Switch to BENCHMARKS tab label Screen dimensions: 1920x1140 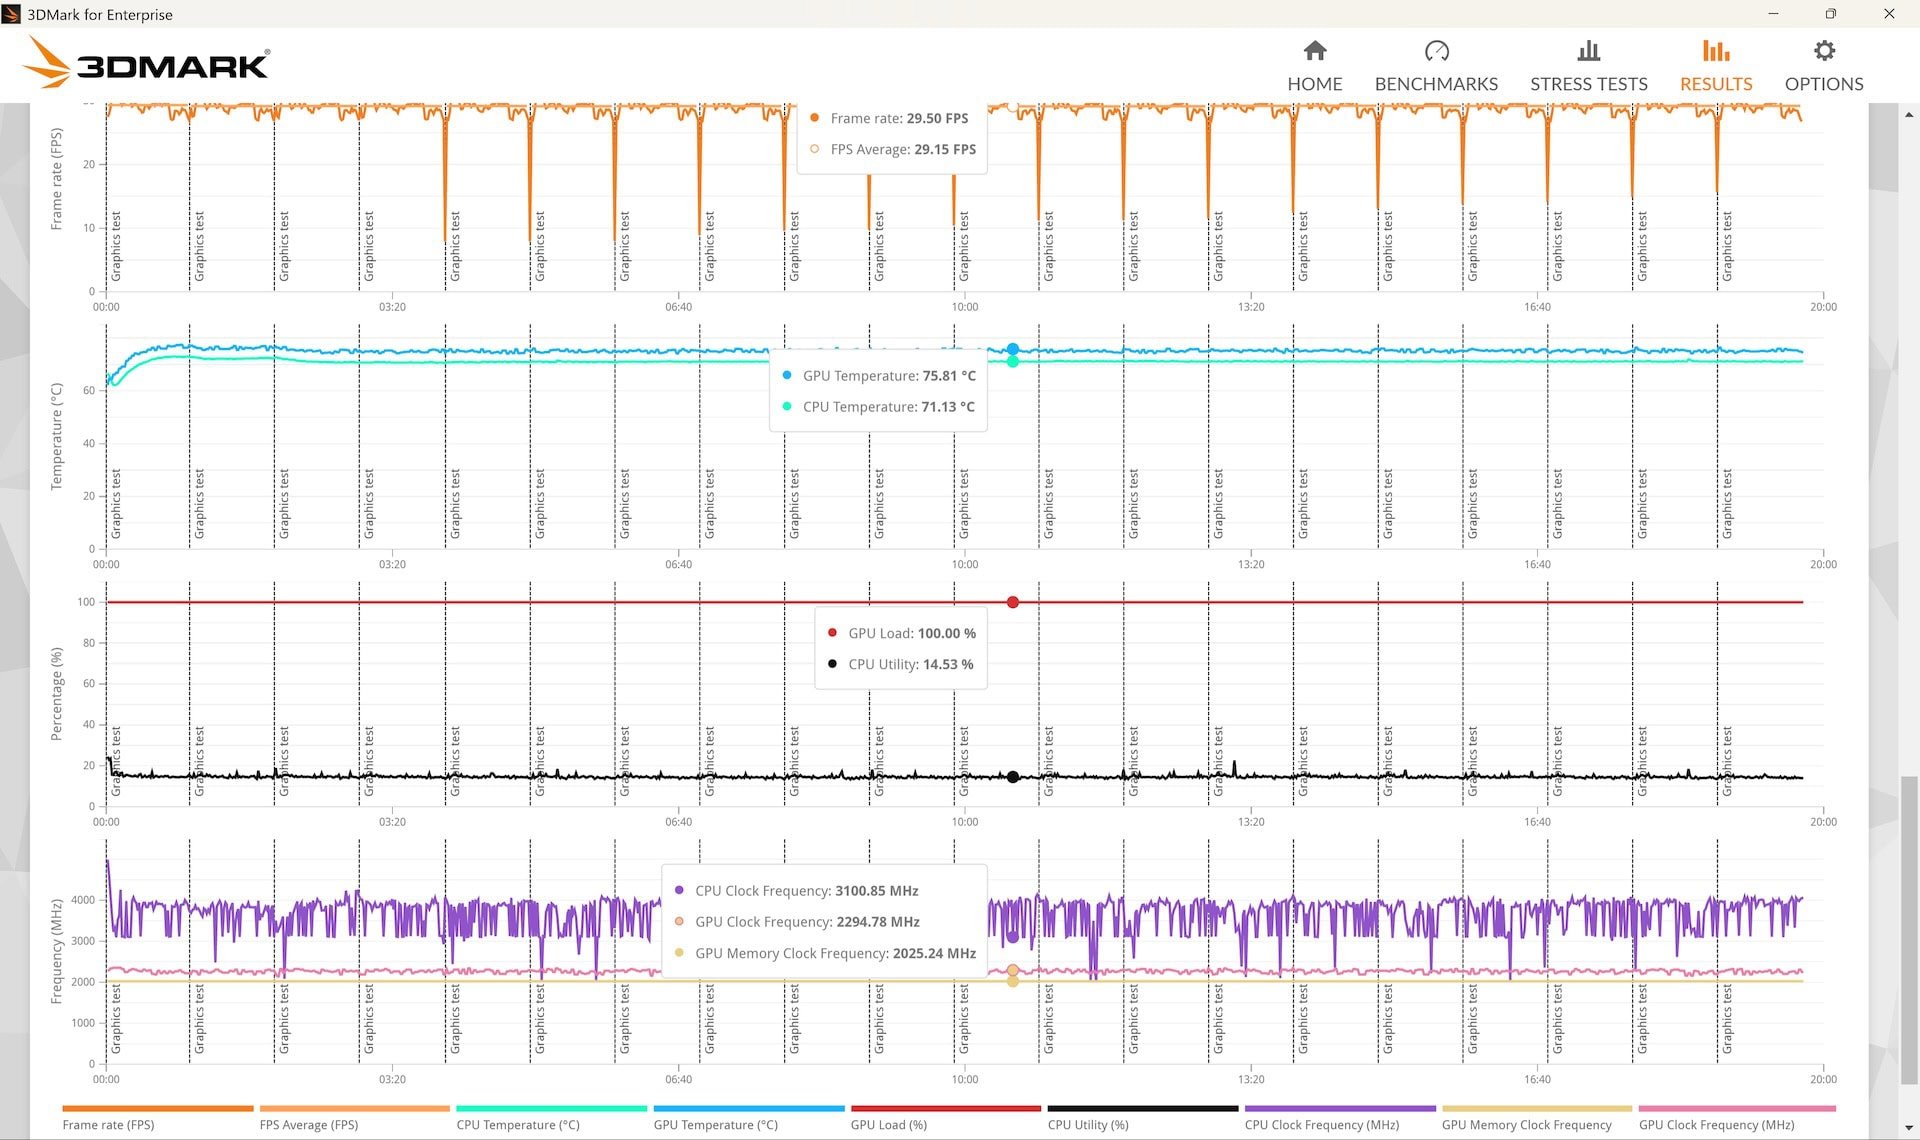tap(1436, 84)
